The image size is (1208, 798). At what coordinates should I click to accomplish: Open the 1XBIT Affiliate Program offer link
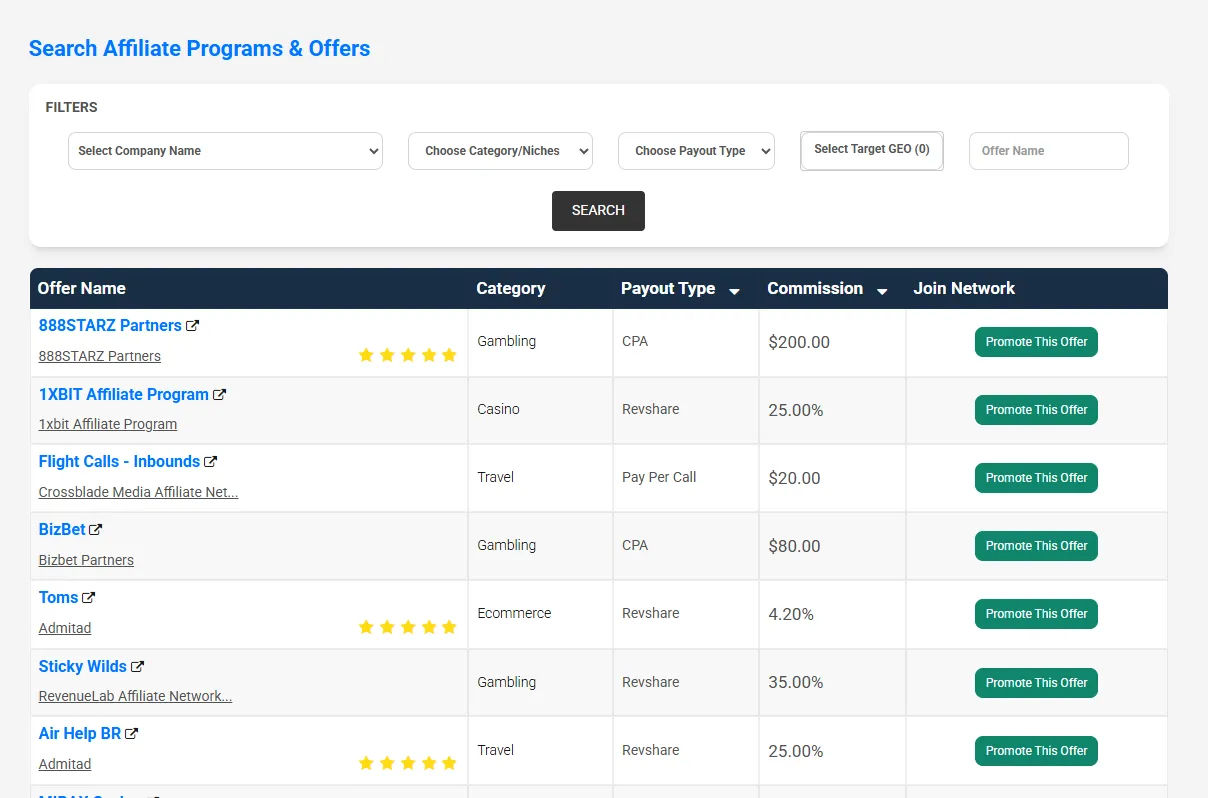[x=124, y=395]
